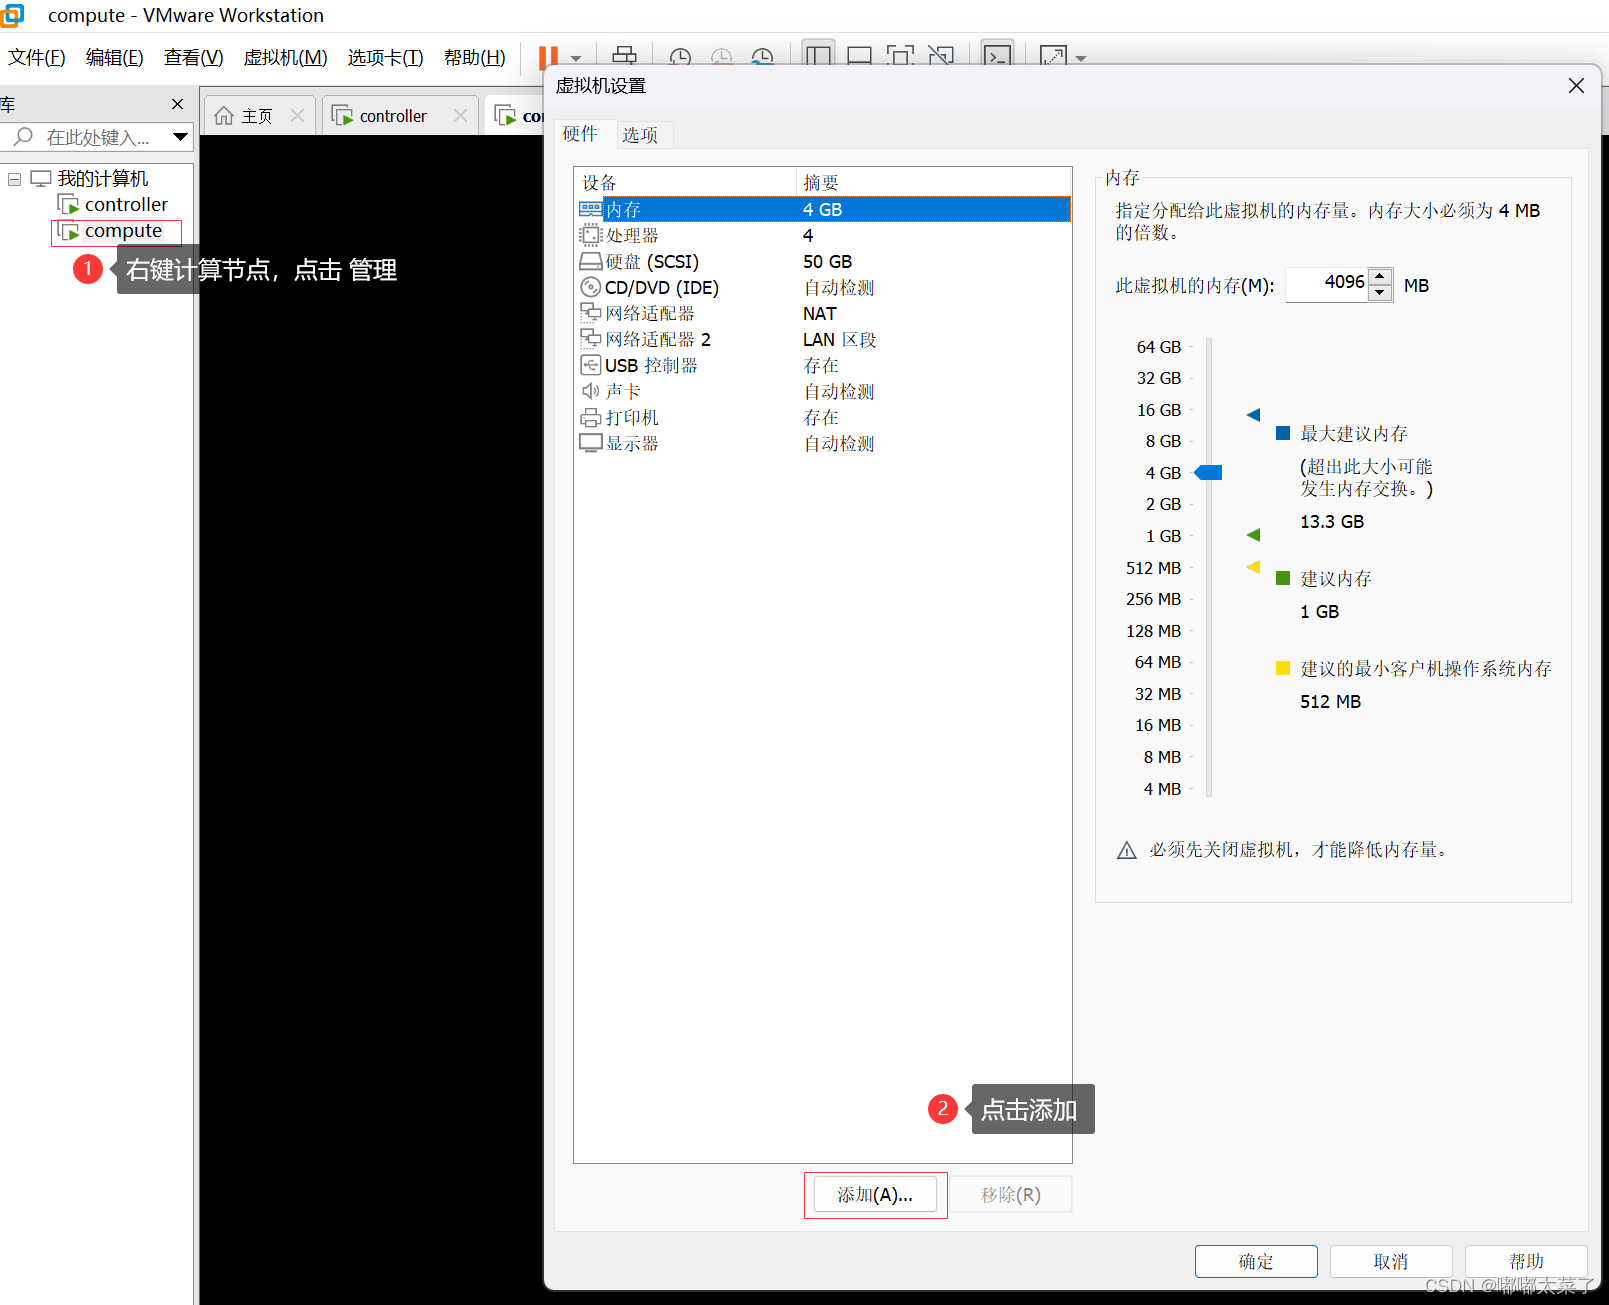This screenshot has width=1609, height=1305.
Task: Select the 硬盘 (SCSI) hard disk icon
Action: 592,261
